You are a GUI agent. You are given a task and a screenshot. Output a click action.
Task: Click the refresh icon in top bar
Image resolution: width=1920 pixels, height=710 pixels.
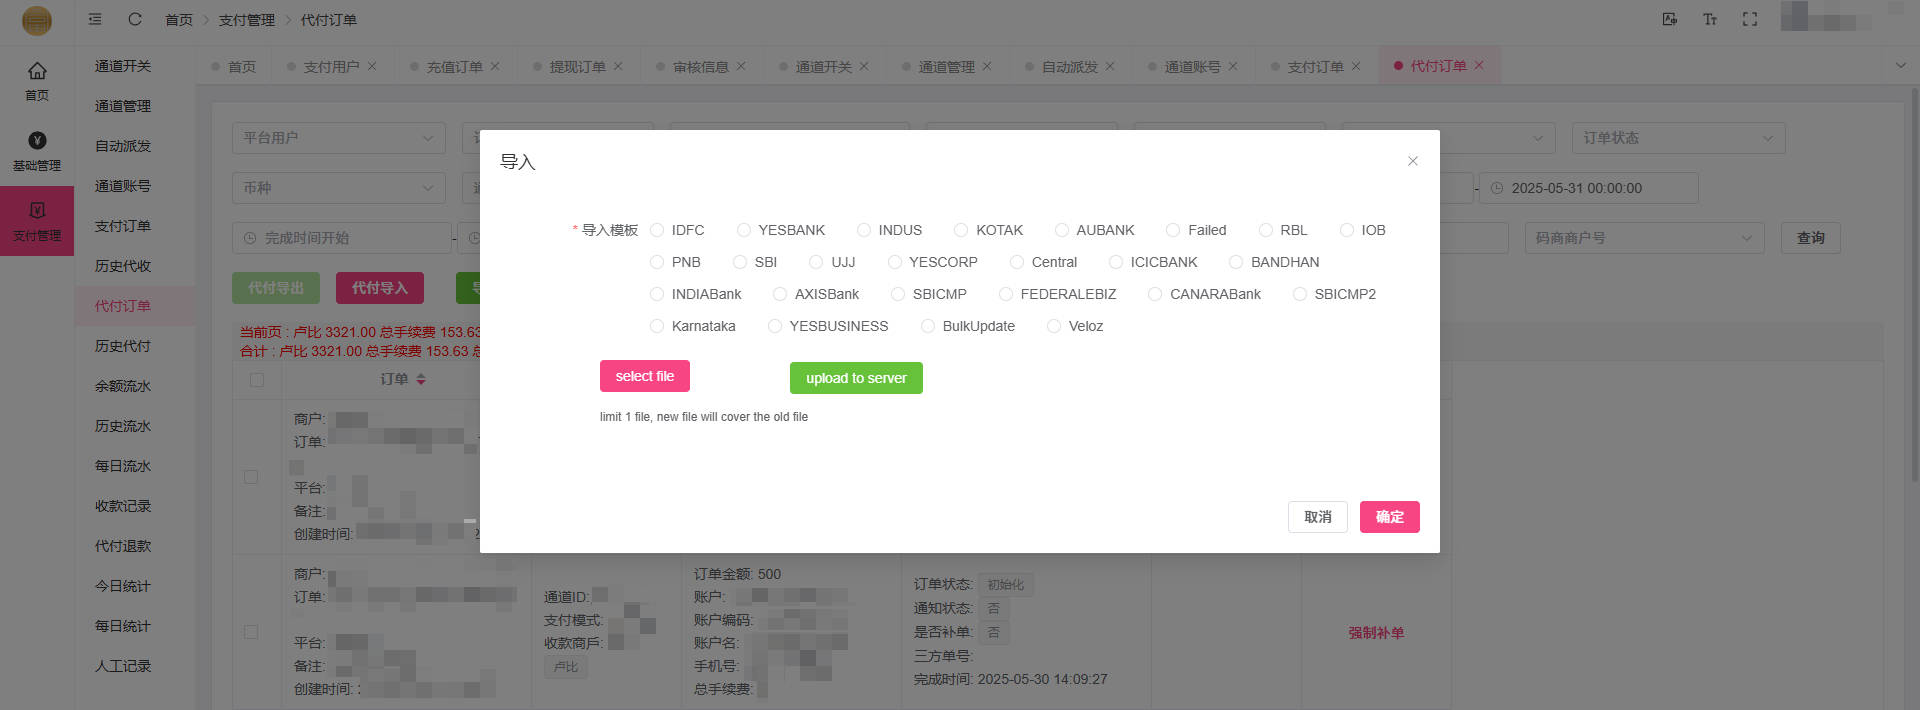(x=135, y=19)
